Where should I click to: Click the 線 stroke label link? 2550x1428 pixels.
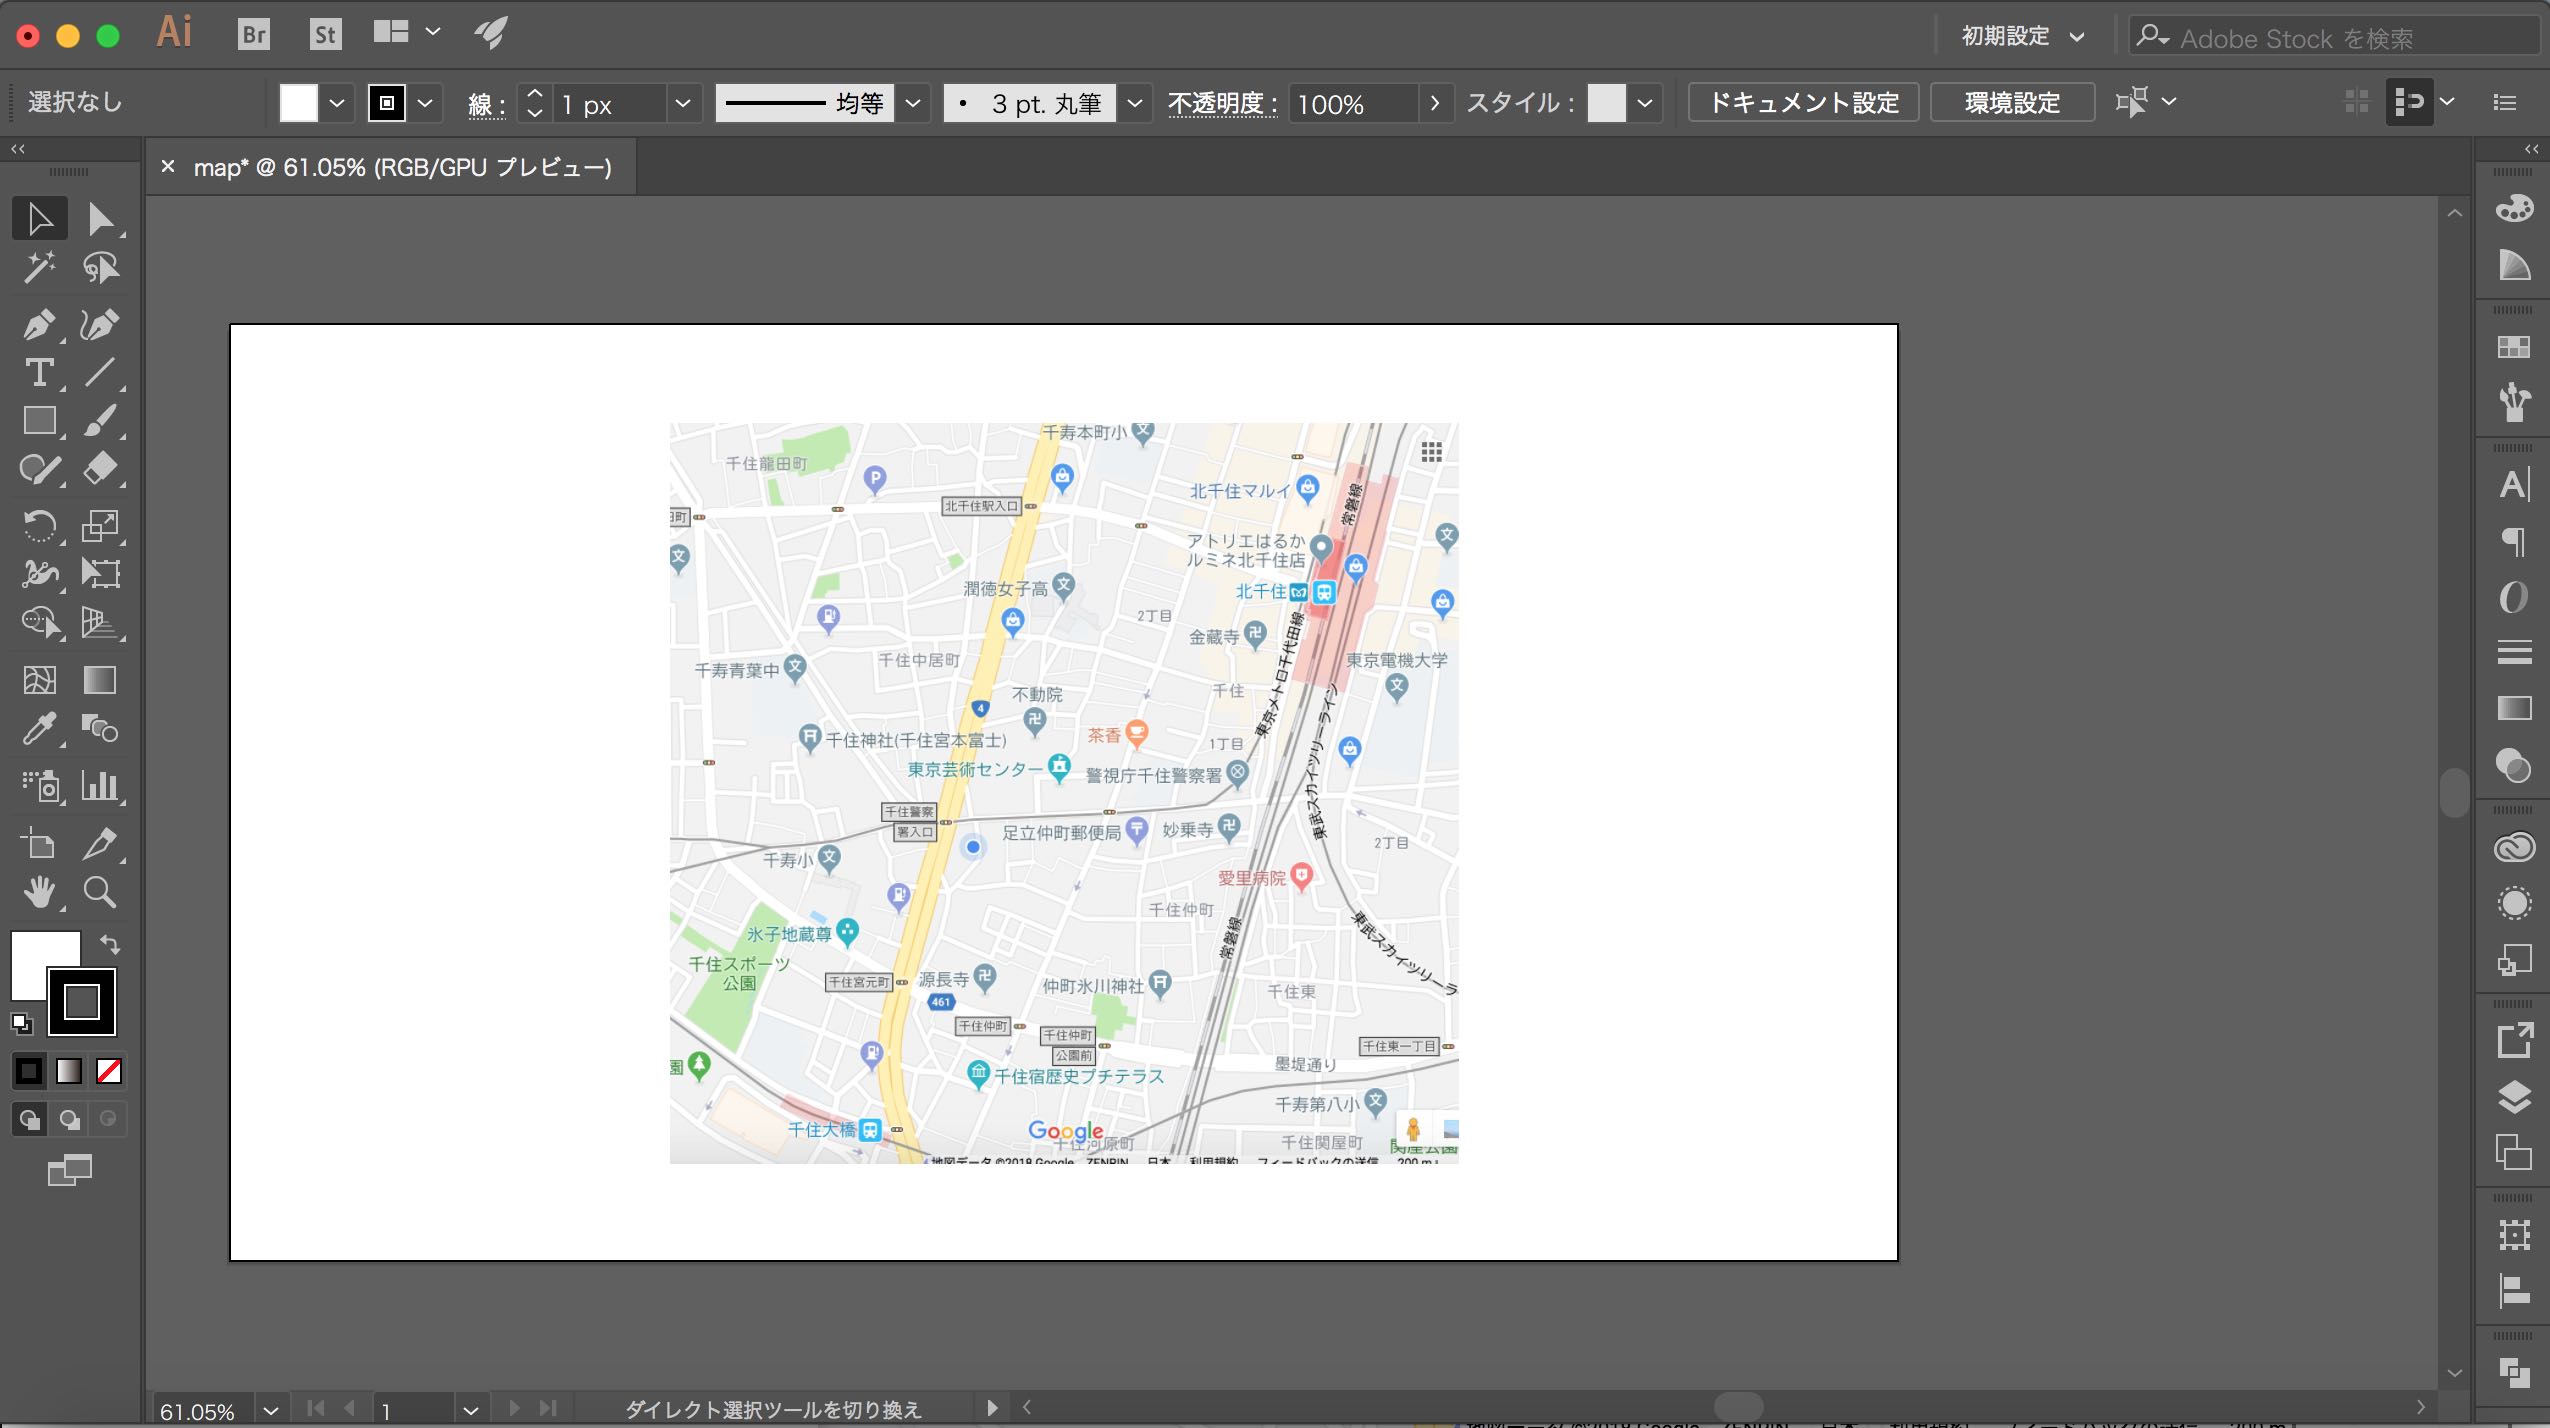486,104
